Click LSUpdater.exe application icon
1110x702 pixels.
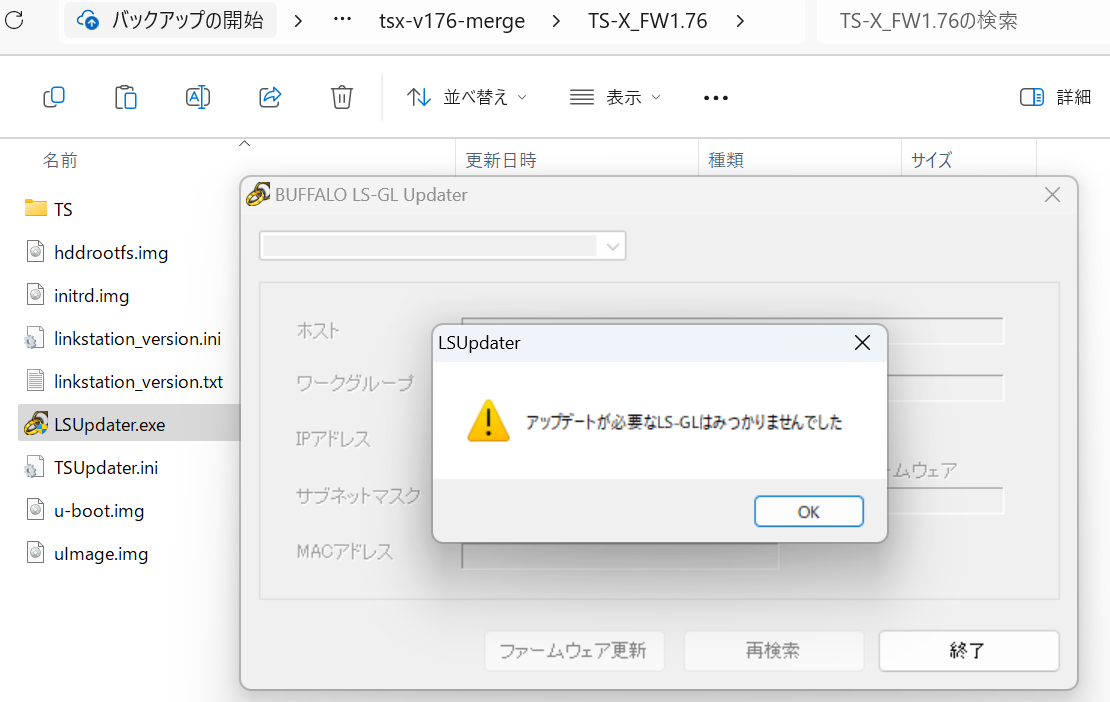click(x=36, y=423)
